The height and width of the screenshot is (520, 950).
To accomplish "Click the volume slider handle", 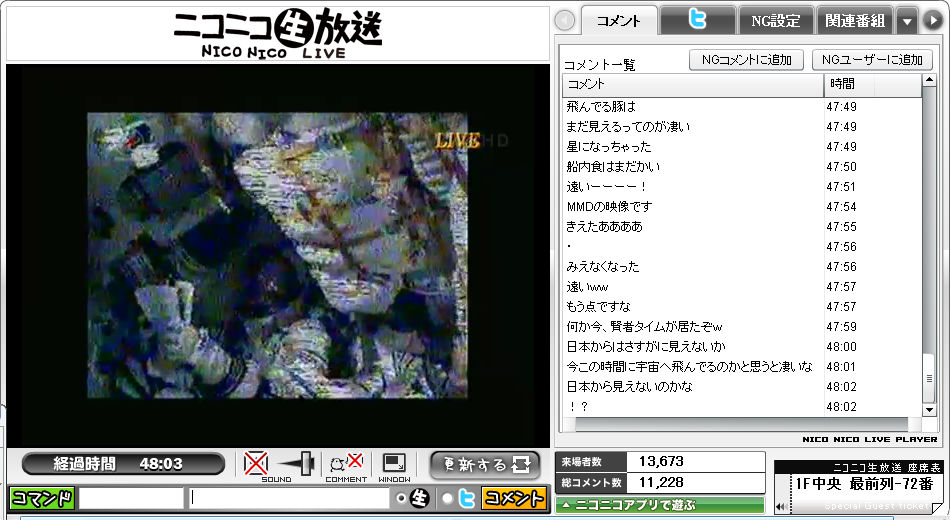I will tap(306, 464).
